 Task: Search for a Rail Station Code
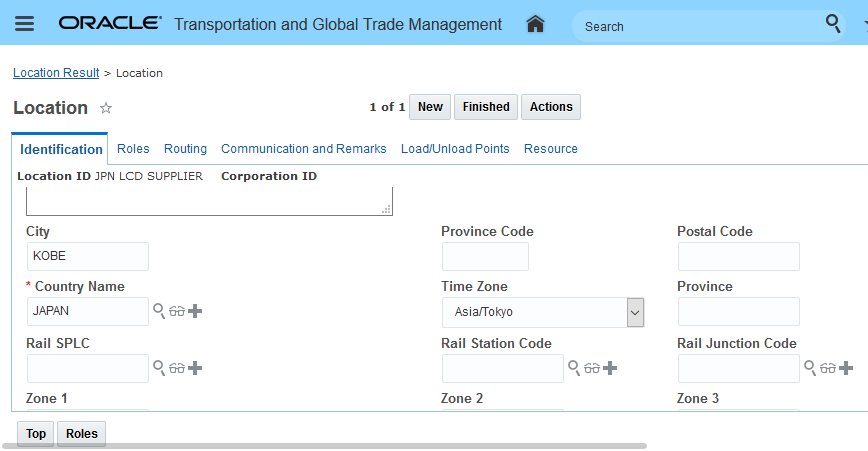574,368
